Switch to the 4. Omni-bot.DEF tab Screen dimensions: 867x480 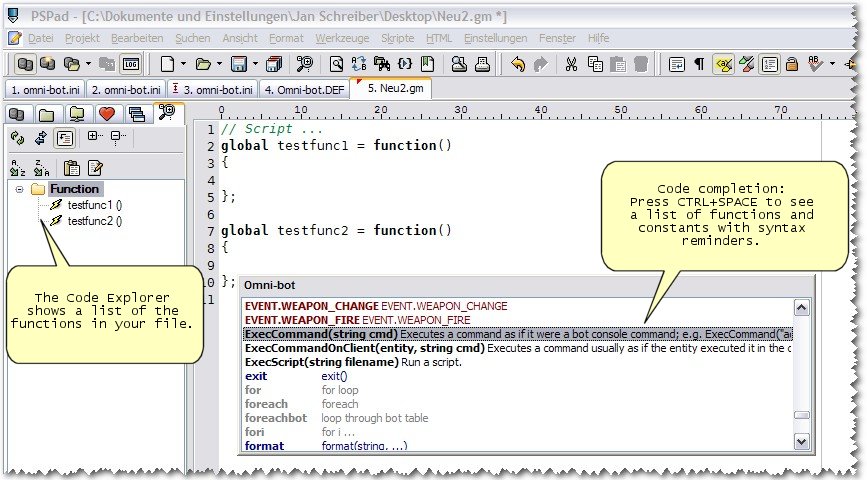[304, 90]
